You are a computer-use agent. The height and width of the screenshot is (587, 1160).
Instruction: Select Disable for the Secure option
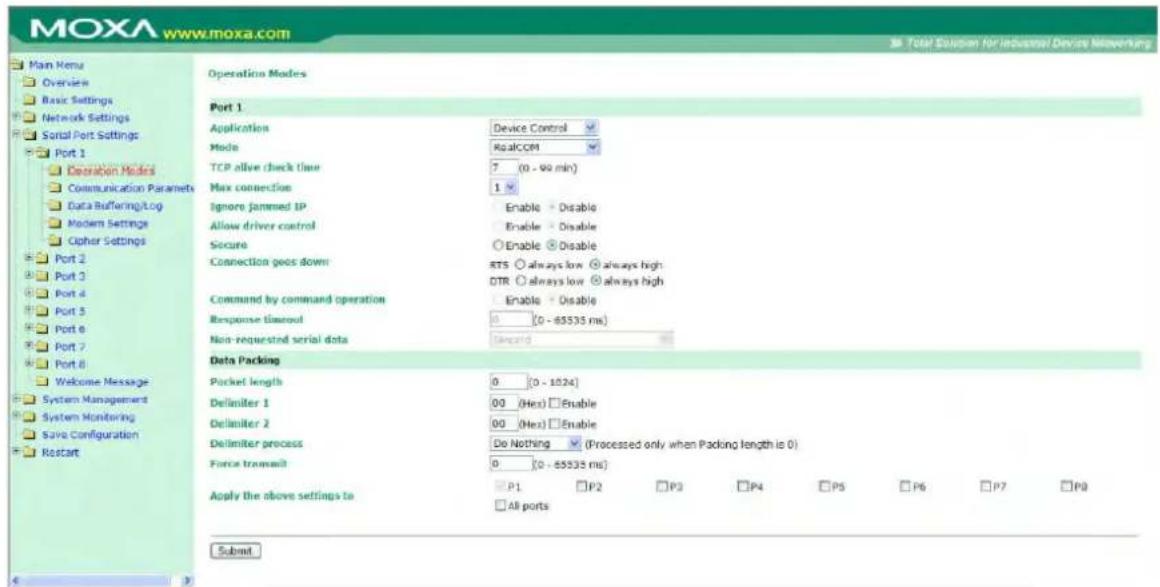point(551,246)
